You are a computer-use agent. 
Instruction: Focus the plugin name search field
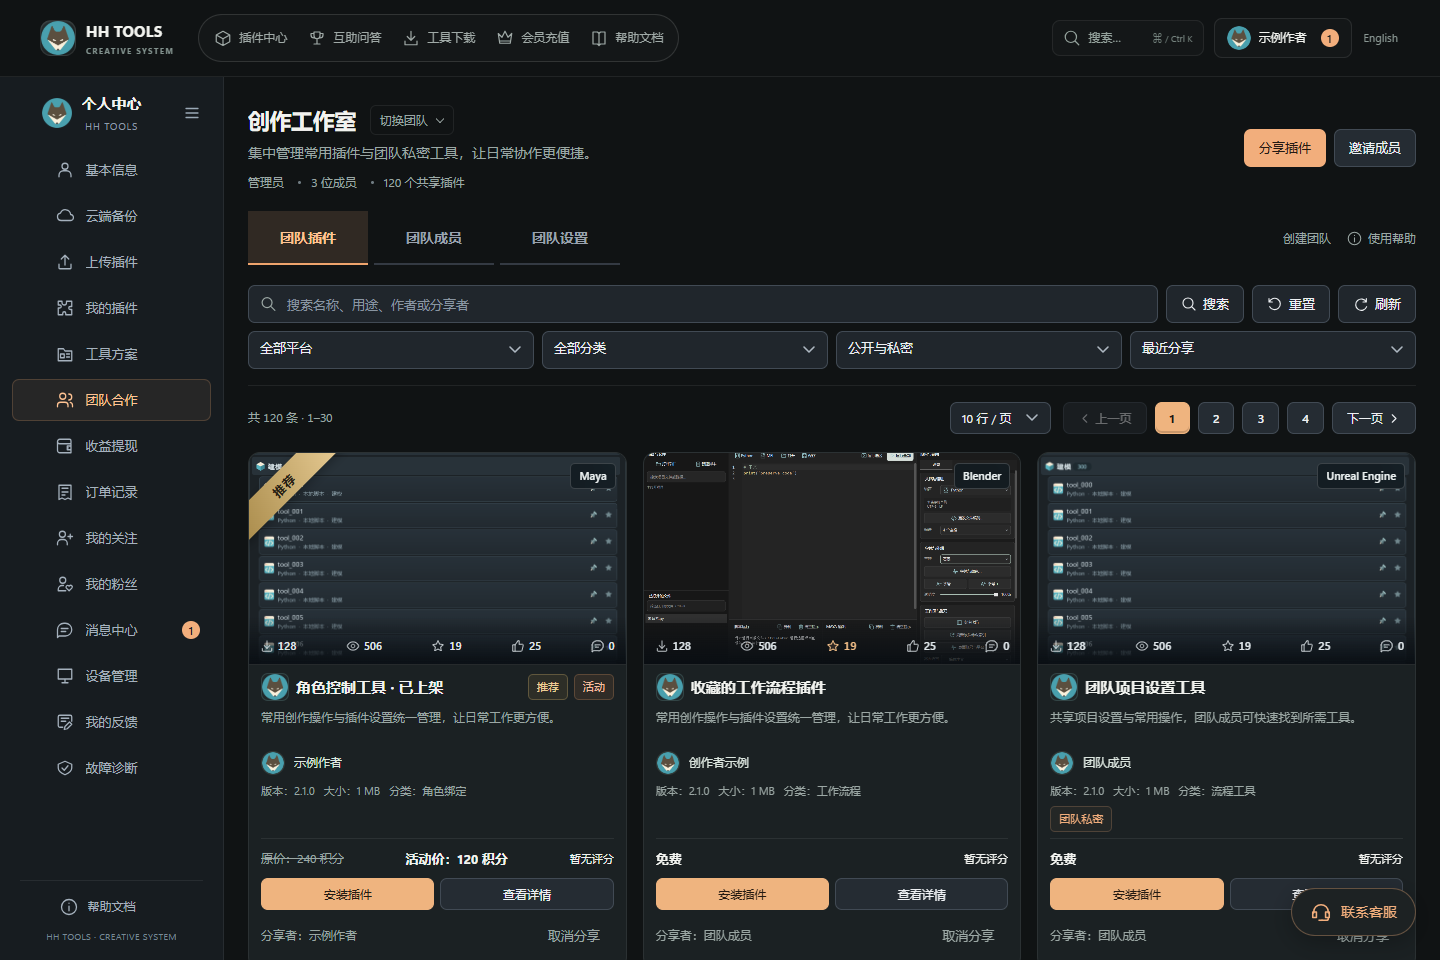(x=703, y=304)
